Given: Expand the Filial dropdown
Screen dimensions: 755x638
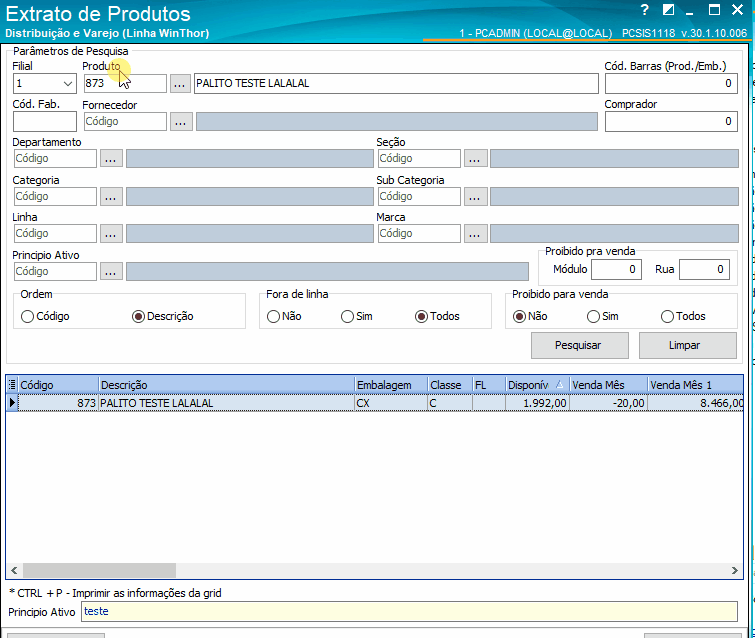Looking at the screenshot, I should coord(68,84).
